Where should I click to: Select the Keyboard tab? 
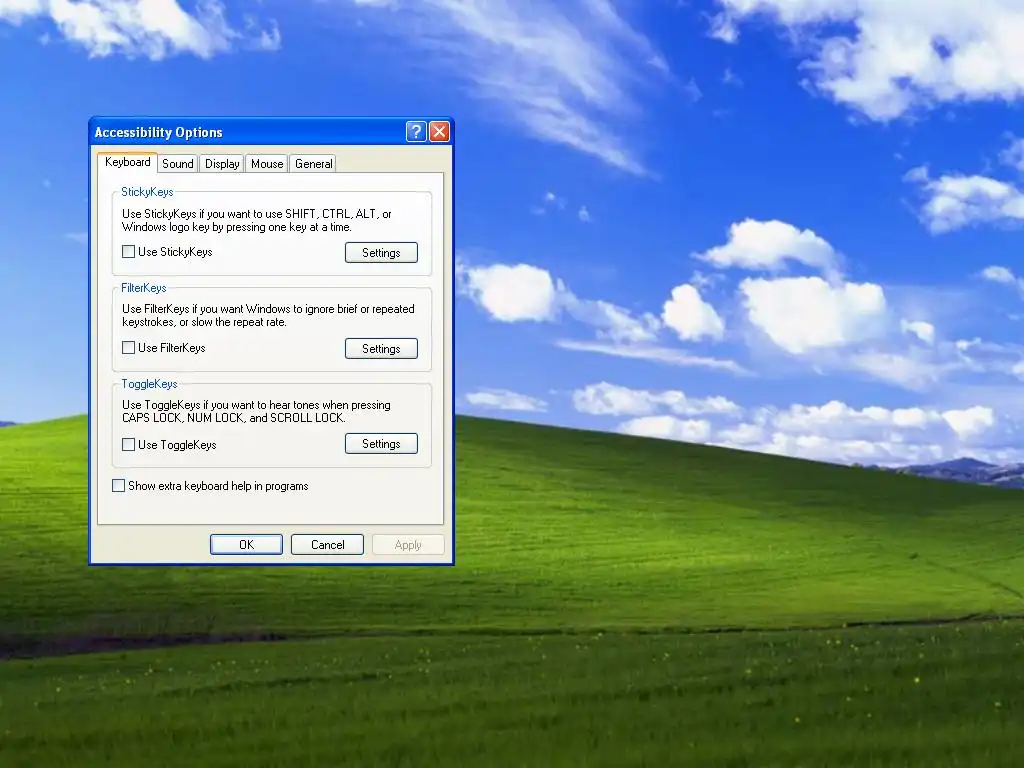pyautogui.click(x=127, y=162)
